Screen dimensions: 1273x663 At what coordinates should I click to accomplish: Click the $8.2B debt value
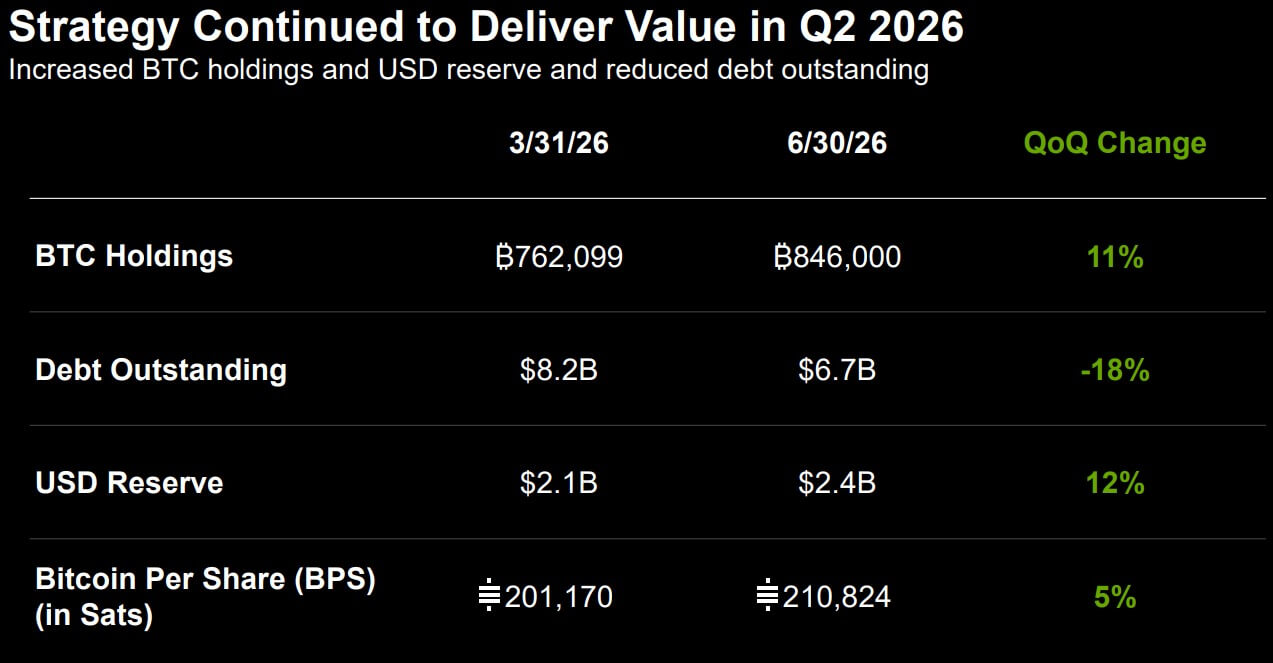[559, 371]
